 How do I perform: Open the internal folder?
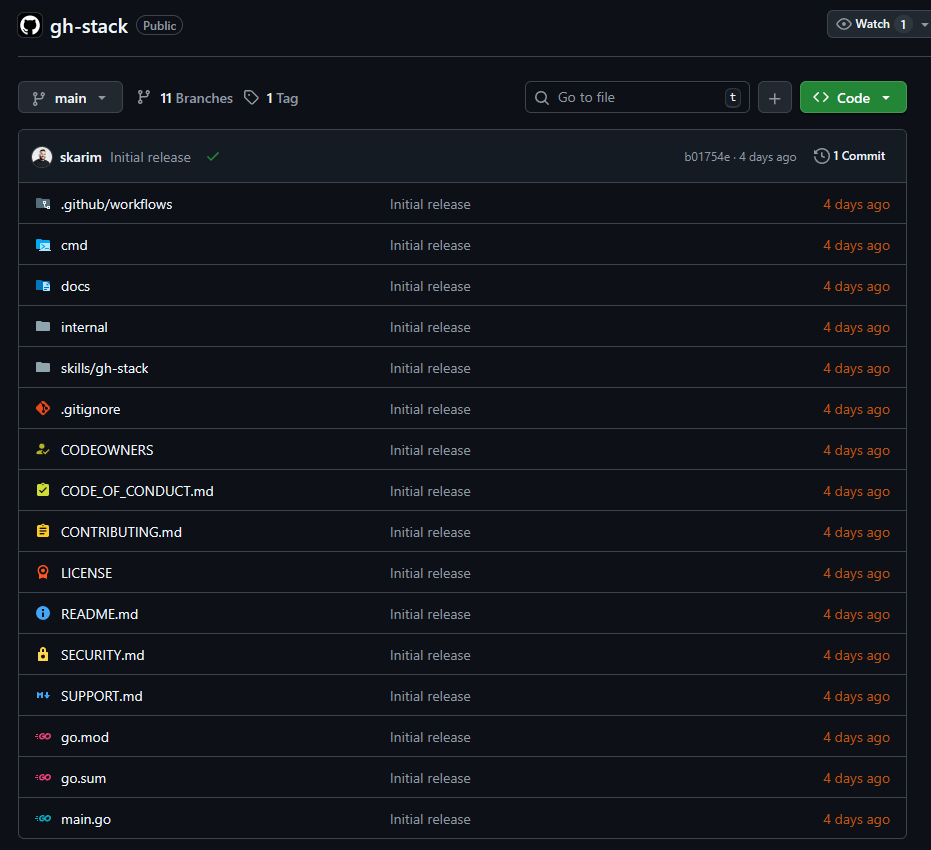[84, 327]
